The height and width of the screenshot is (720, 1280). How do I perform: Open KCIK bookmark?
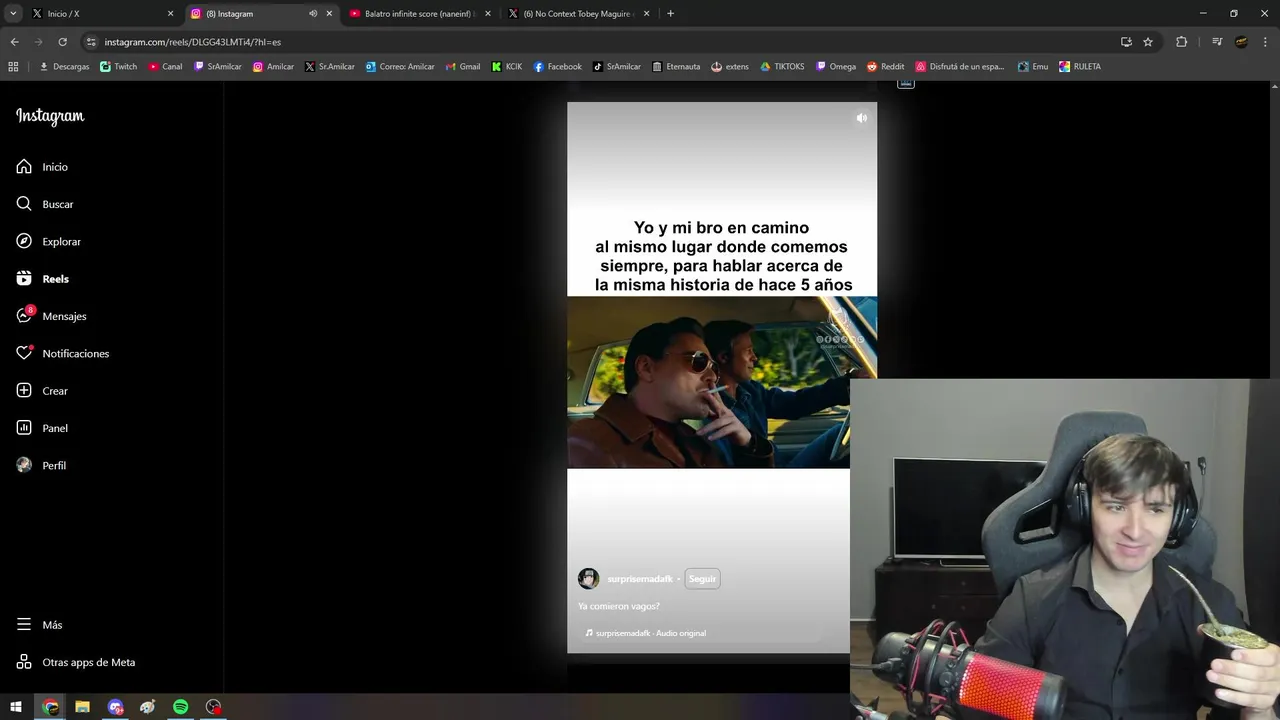(507, 67)
